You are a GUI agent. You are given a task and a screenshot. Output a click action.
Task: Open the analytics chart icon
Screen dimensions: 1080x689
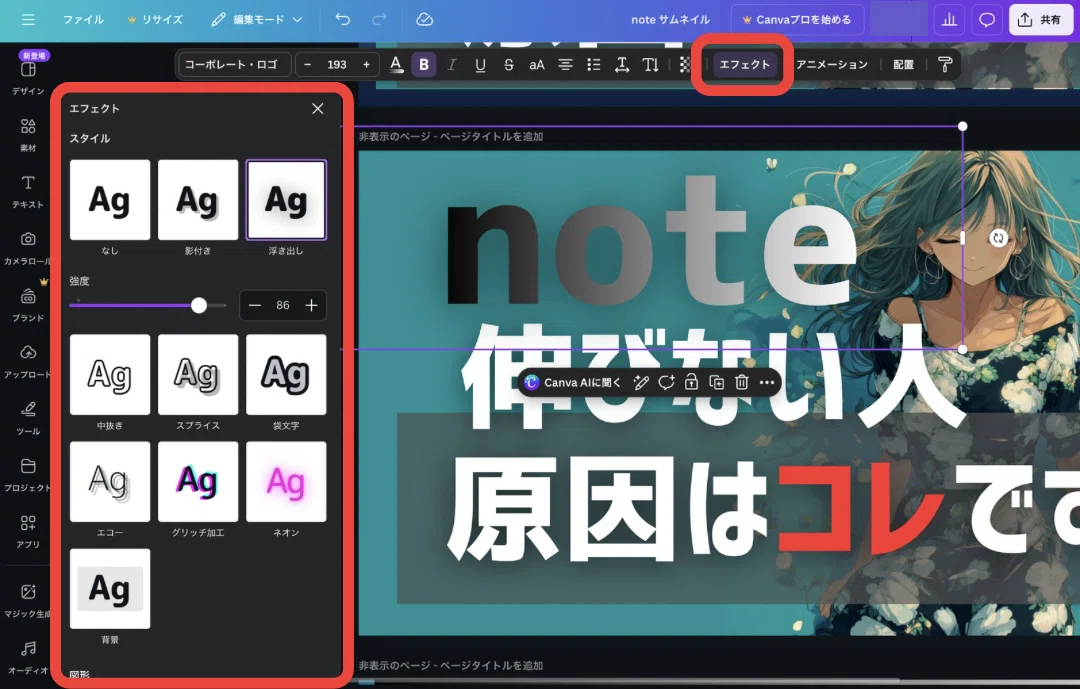[949, 20]
